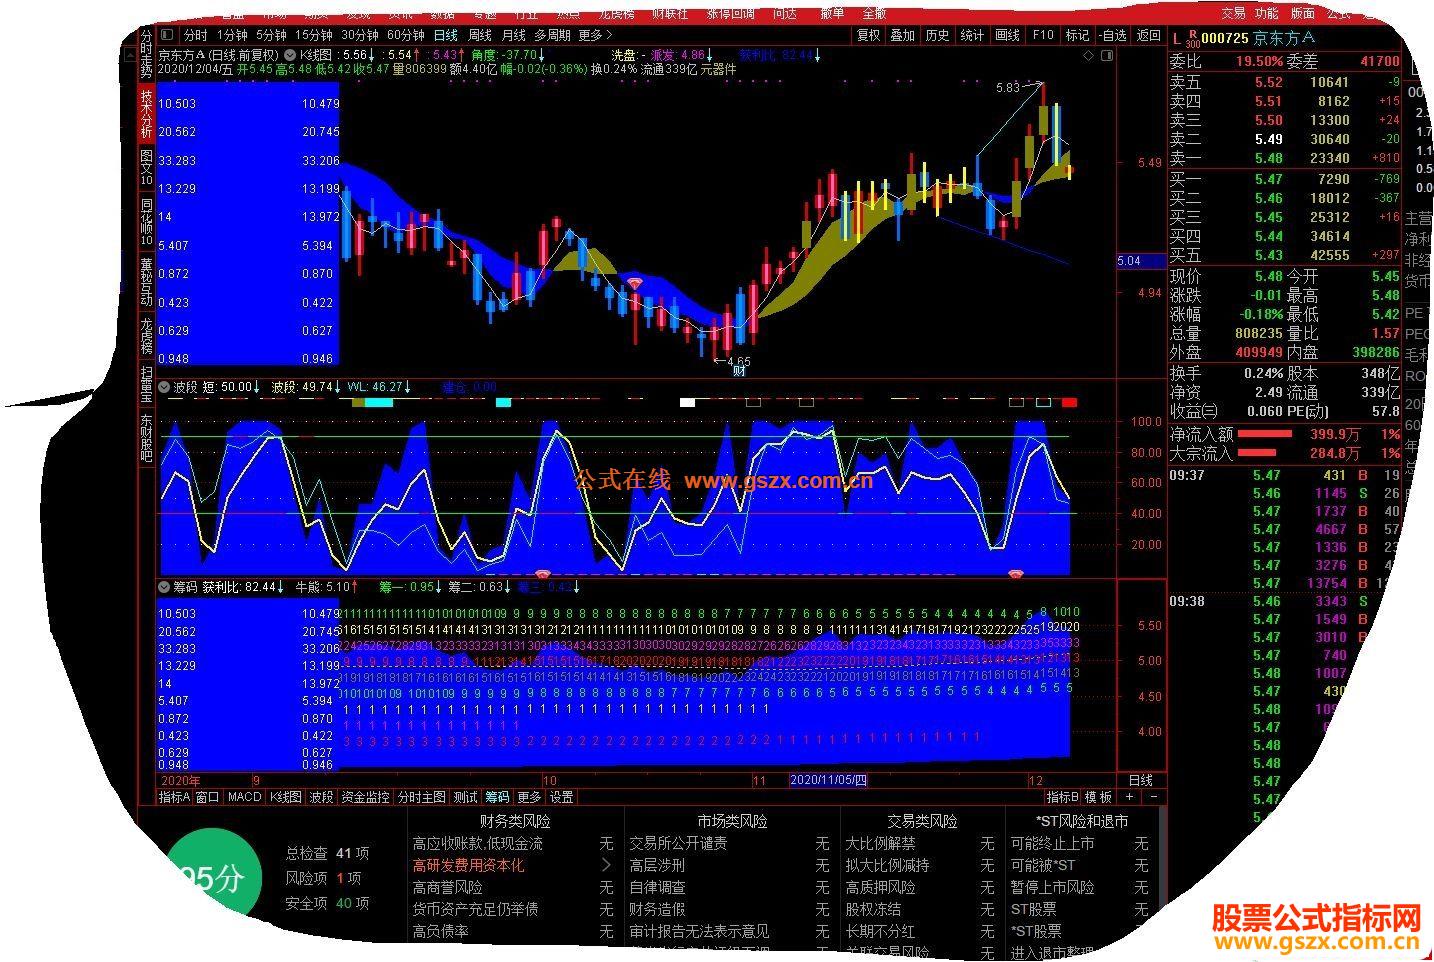Activate the 画线 drawing tool
Image resolution: width=1434 pixels, height=962 pixels.
[x=1007, y=35]
